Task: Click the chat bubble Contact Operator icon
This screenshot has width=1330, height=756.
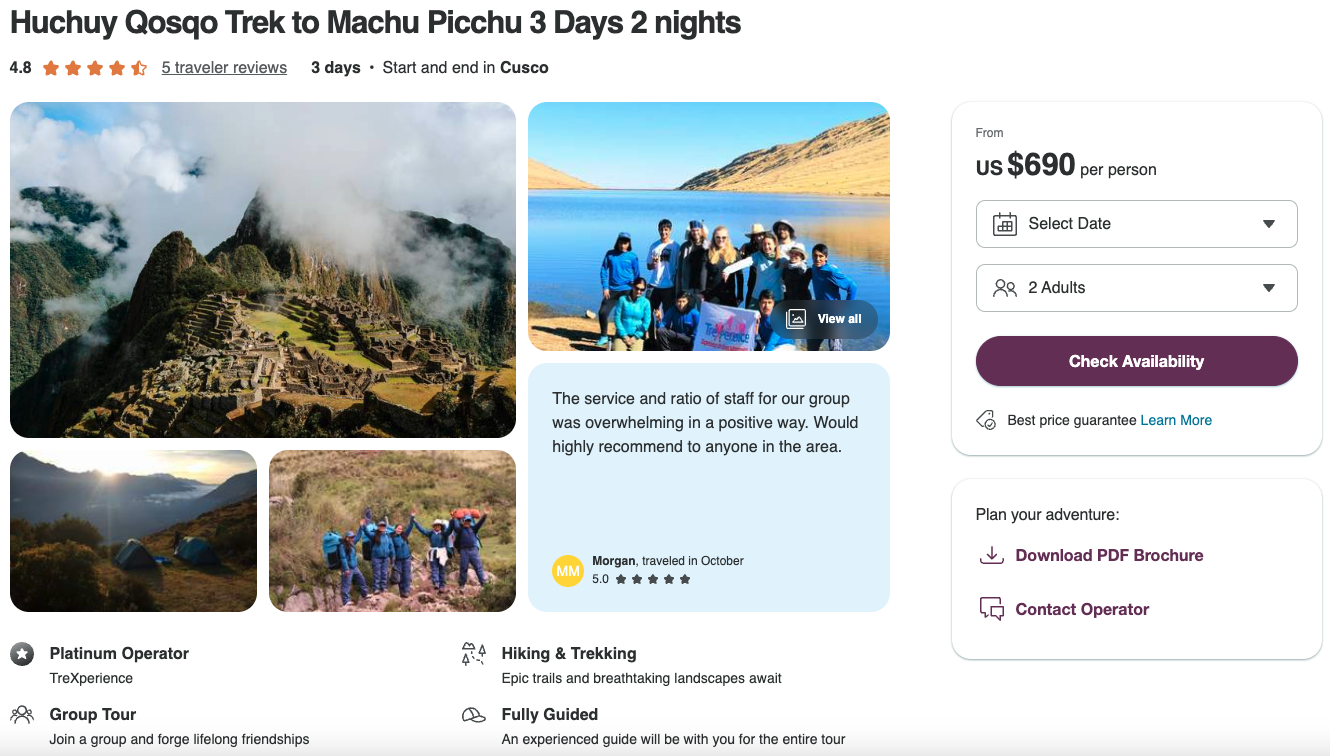Action: point(991,609)
